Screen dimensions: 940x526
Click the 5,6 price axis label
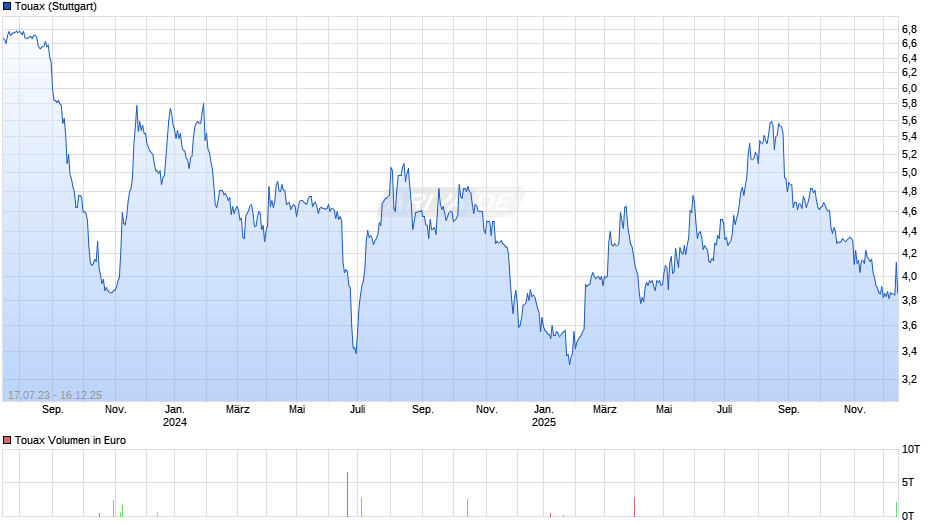pyautogui.click(x=909, y=121)
